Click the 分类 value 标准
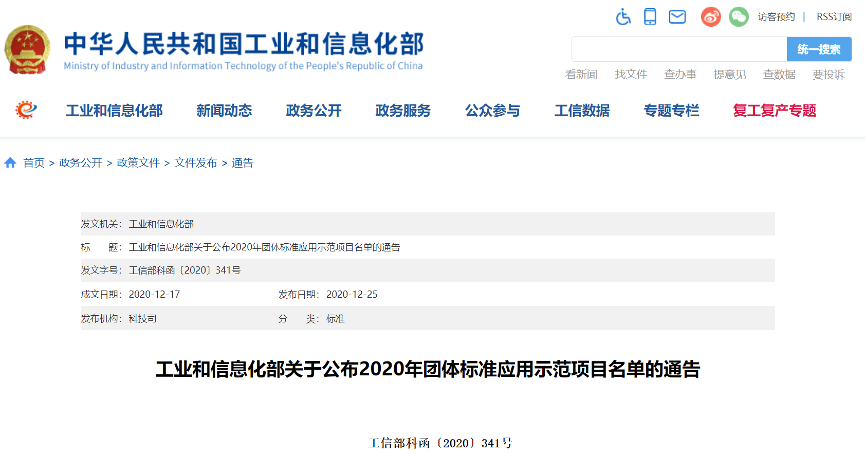Image resolution: width=866 pixels, height=454 pixels. [x=335, y=319]
